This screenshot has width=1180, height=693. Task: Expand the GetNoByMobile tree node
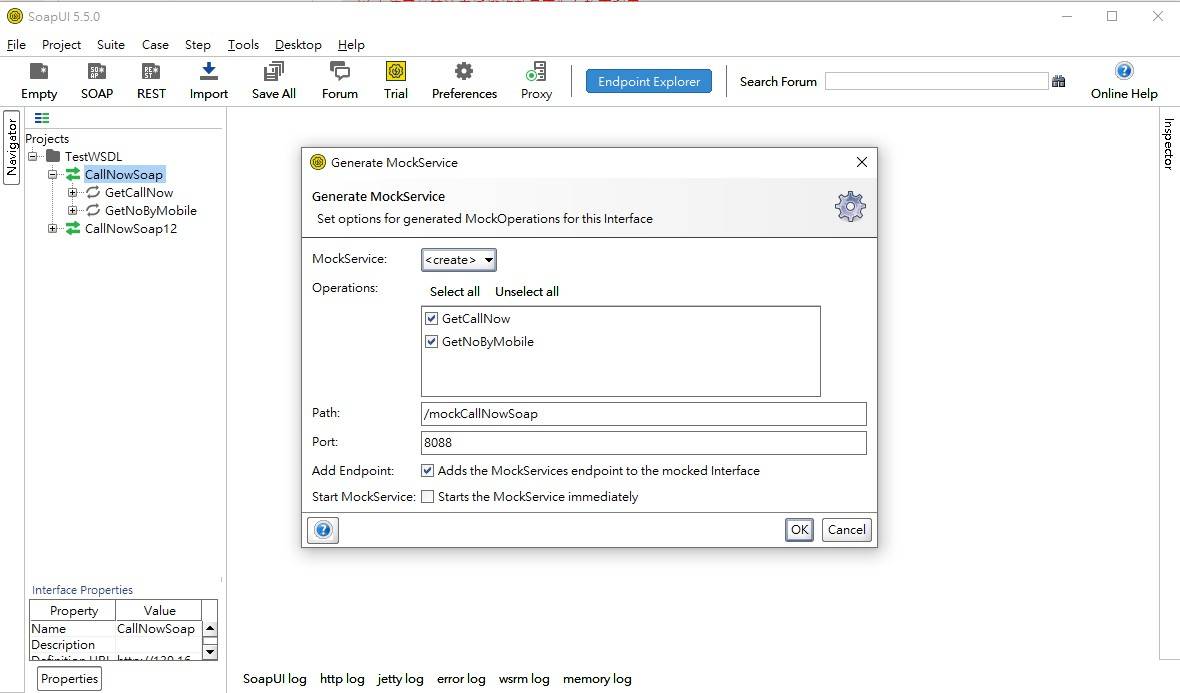pos(73,211)
